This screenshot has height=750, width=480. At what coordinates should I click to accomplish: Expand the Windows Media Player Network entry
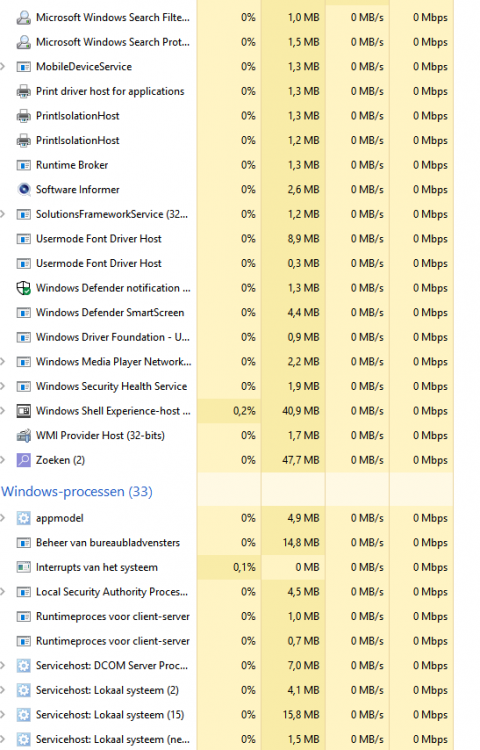[x=3, y=362]
